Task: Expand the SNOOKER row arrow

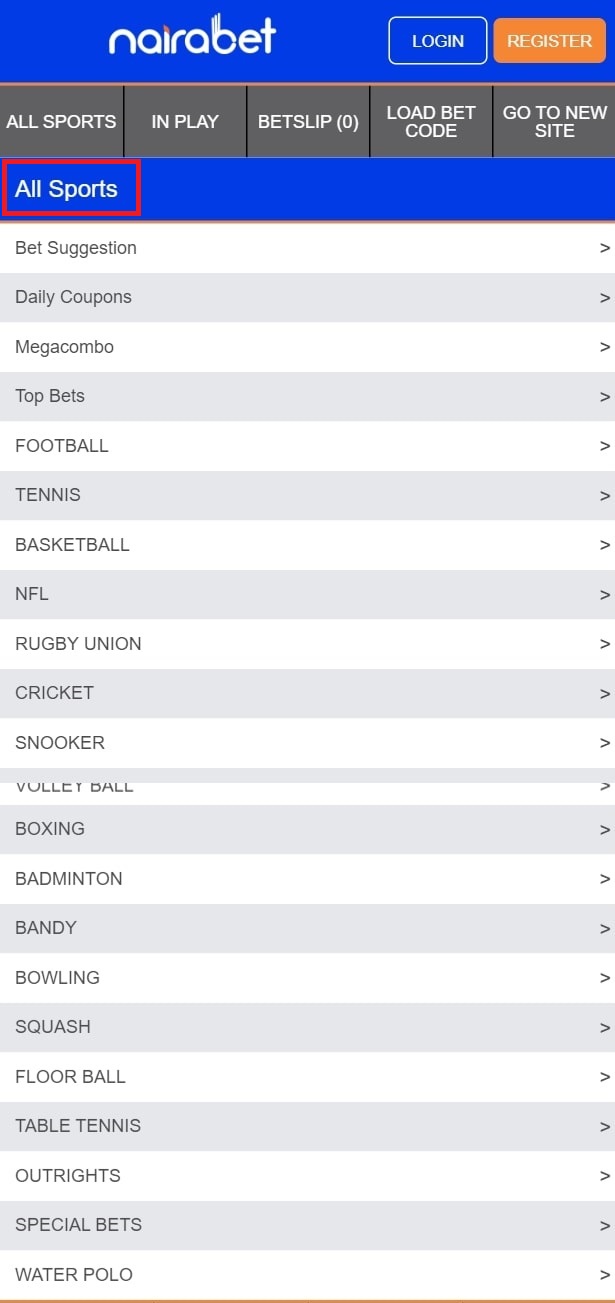Action: pyautogui.click(x=604, y=743)
